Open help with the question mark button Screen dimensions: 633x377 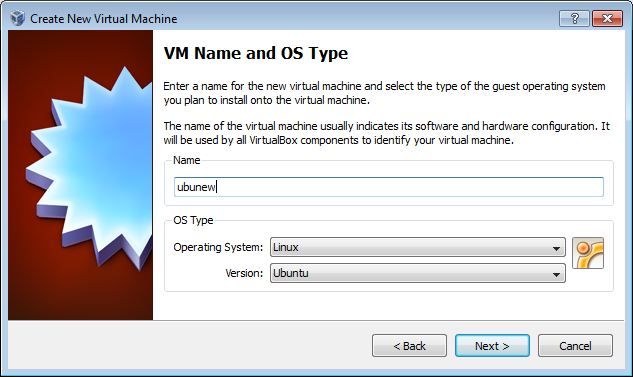(574, 18)
